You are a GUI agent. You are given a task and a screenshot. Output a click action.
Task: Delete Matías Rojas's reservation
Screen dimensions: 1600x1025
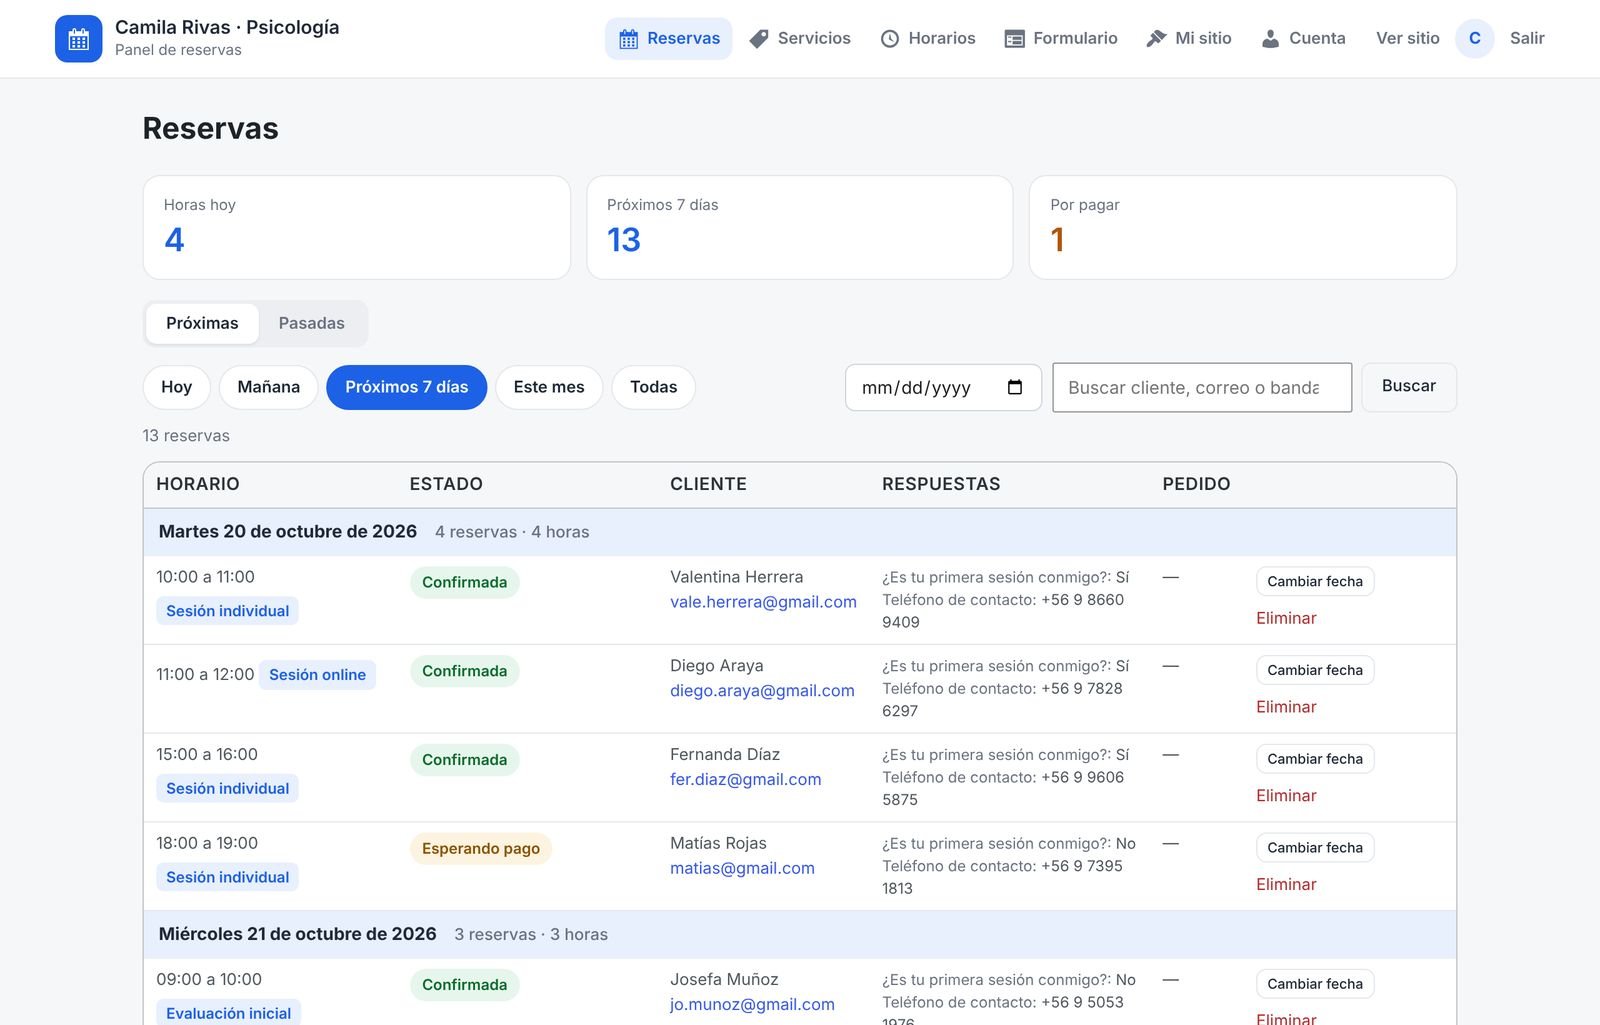[1286, 884]
